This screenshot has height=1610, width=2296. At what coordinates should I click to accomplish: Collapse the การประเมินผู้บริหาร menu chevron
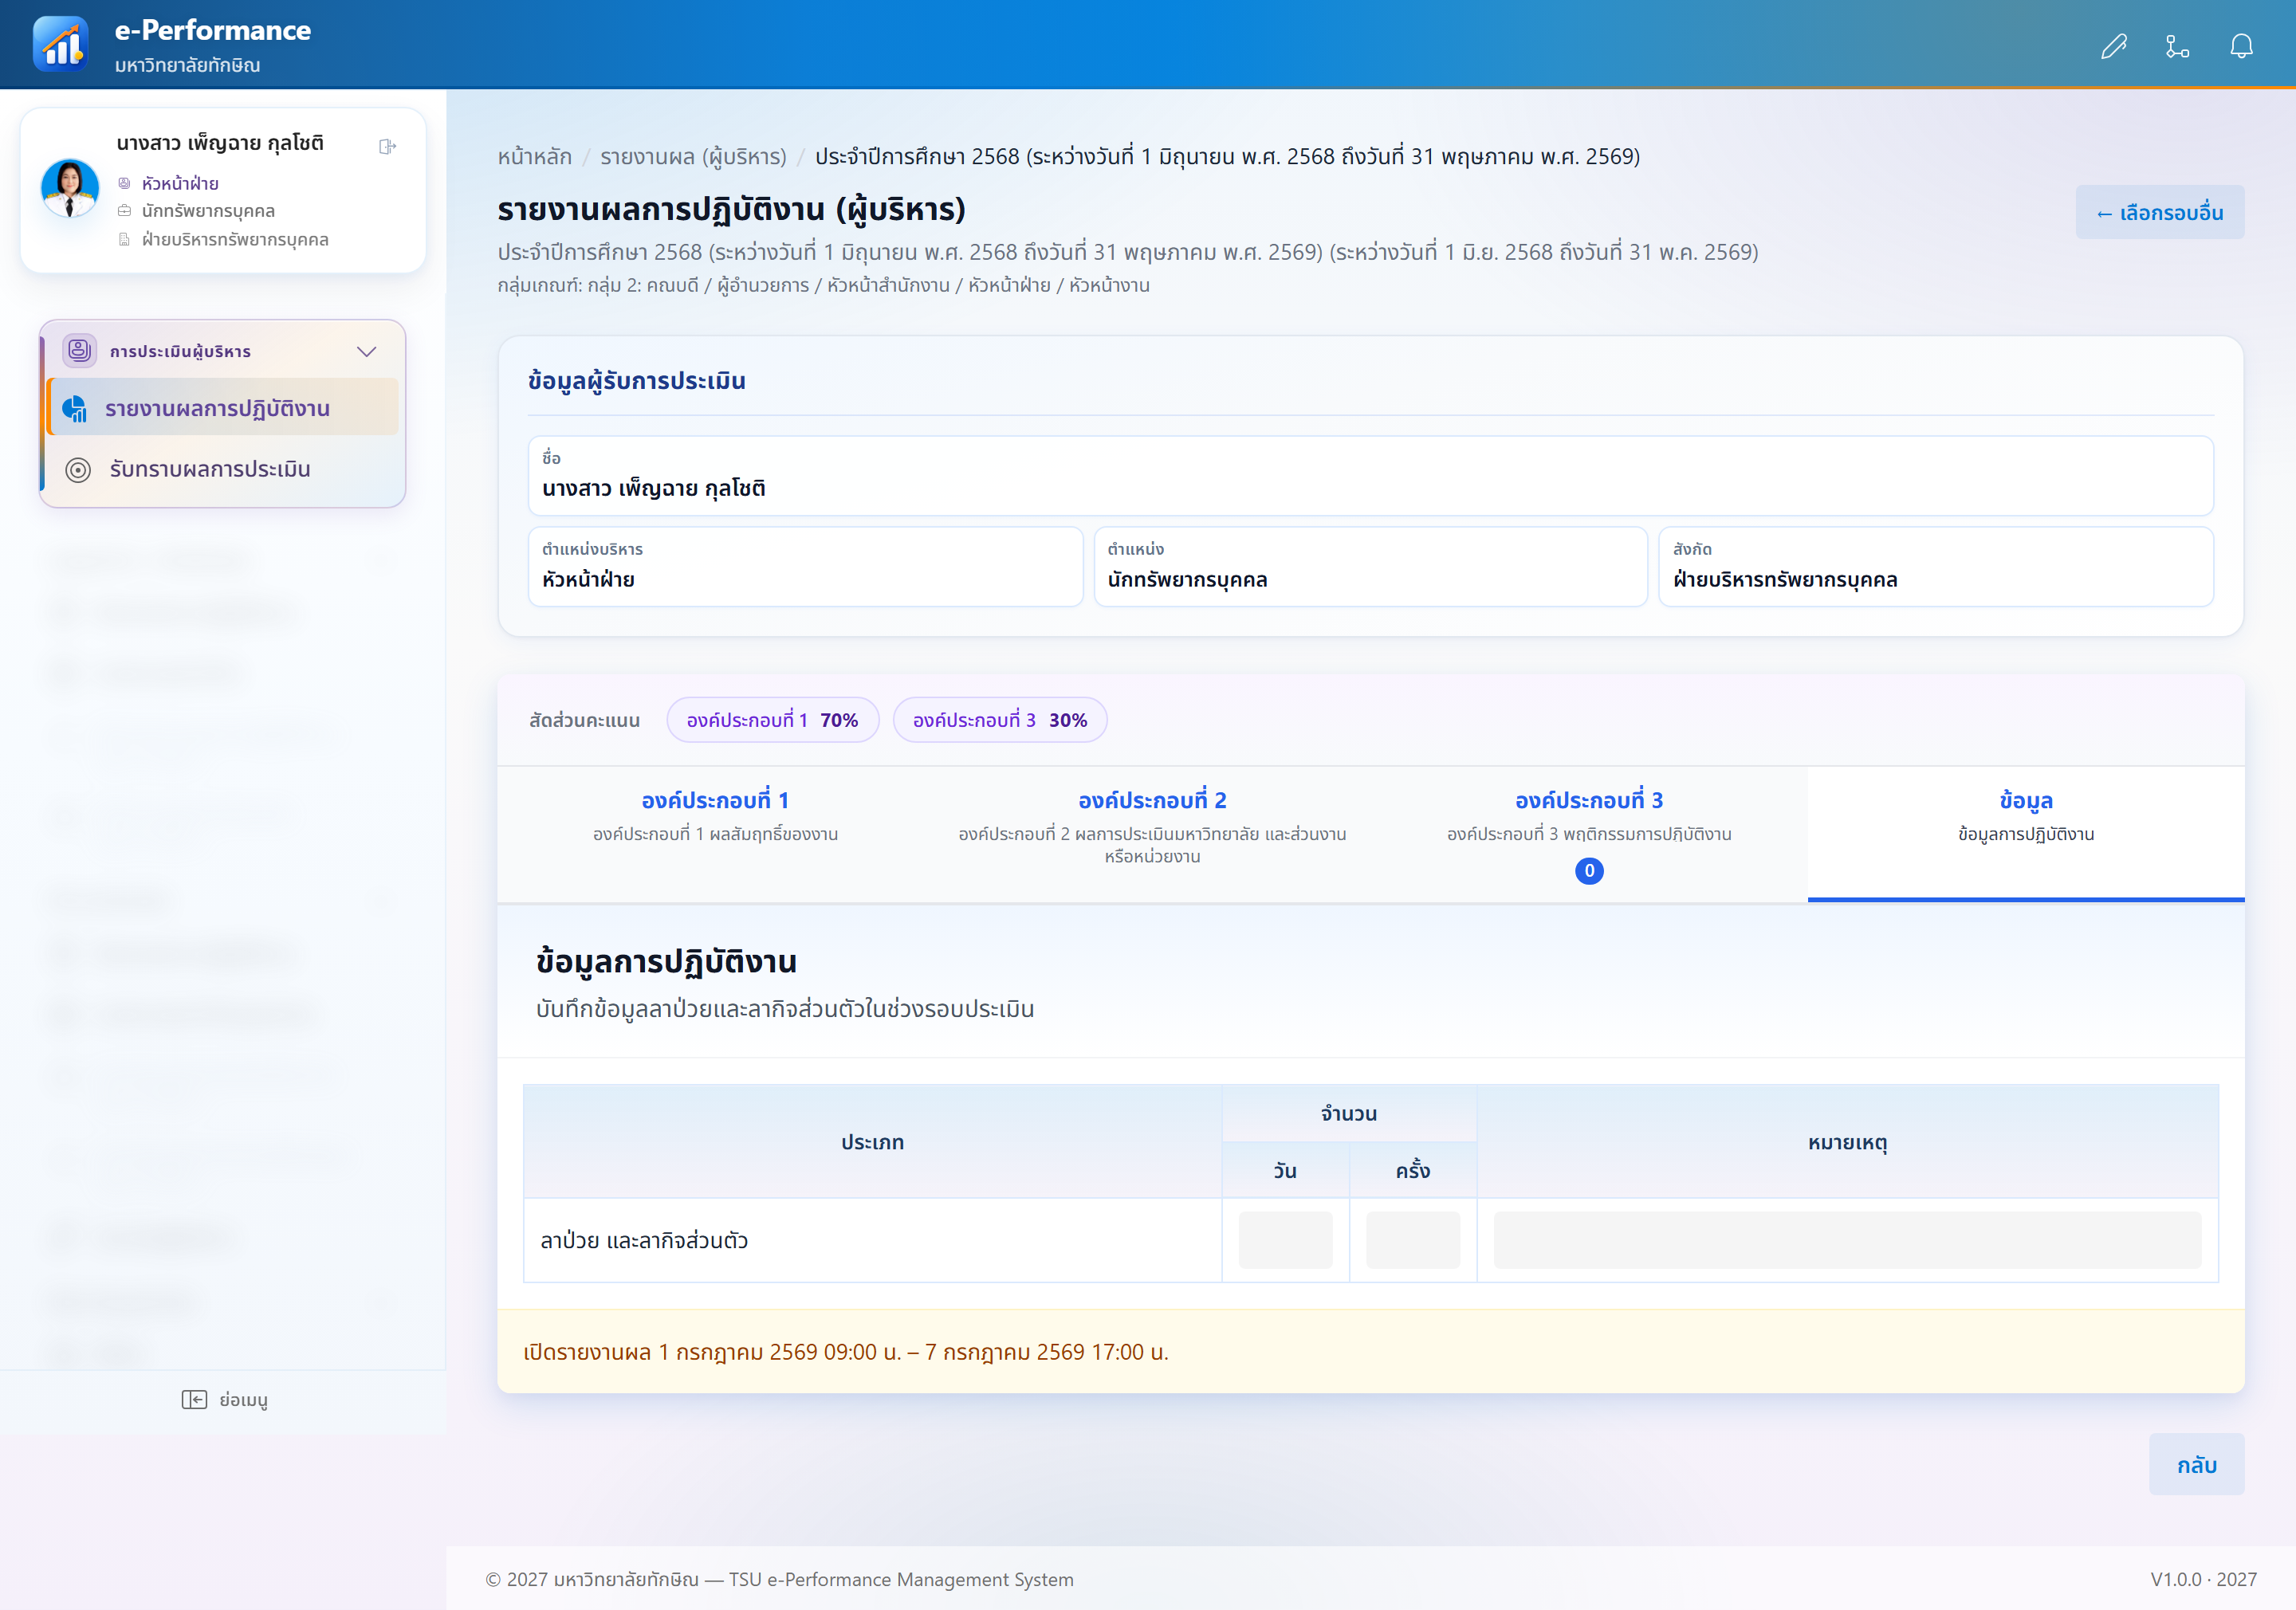point(367,351)
